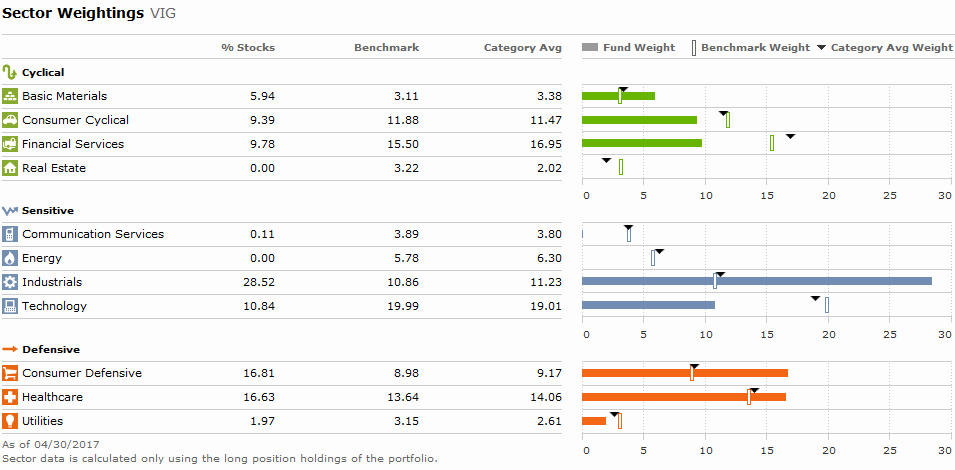Image resolution: width=955 pixels, height=470 pixels.
Task: Click the Defensive arrow icon
Action: (x=10, y=349)
